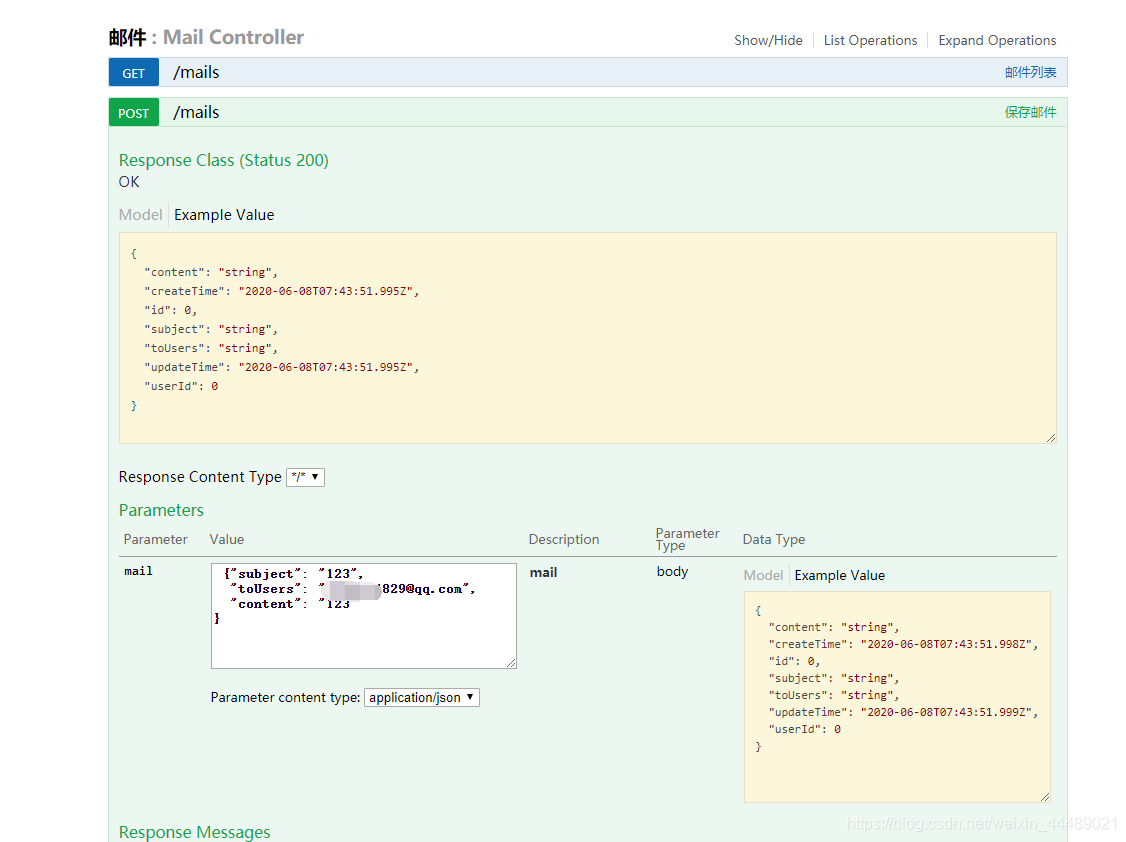Click the Show/Hide link
1126x842 pixels.
click(x=768, y=40)
